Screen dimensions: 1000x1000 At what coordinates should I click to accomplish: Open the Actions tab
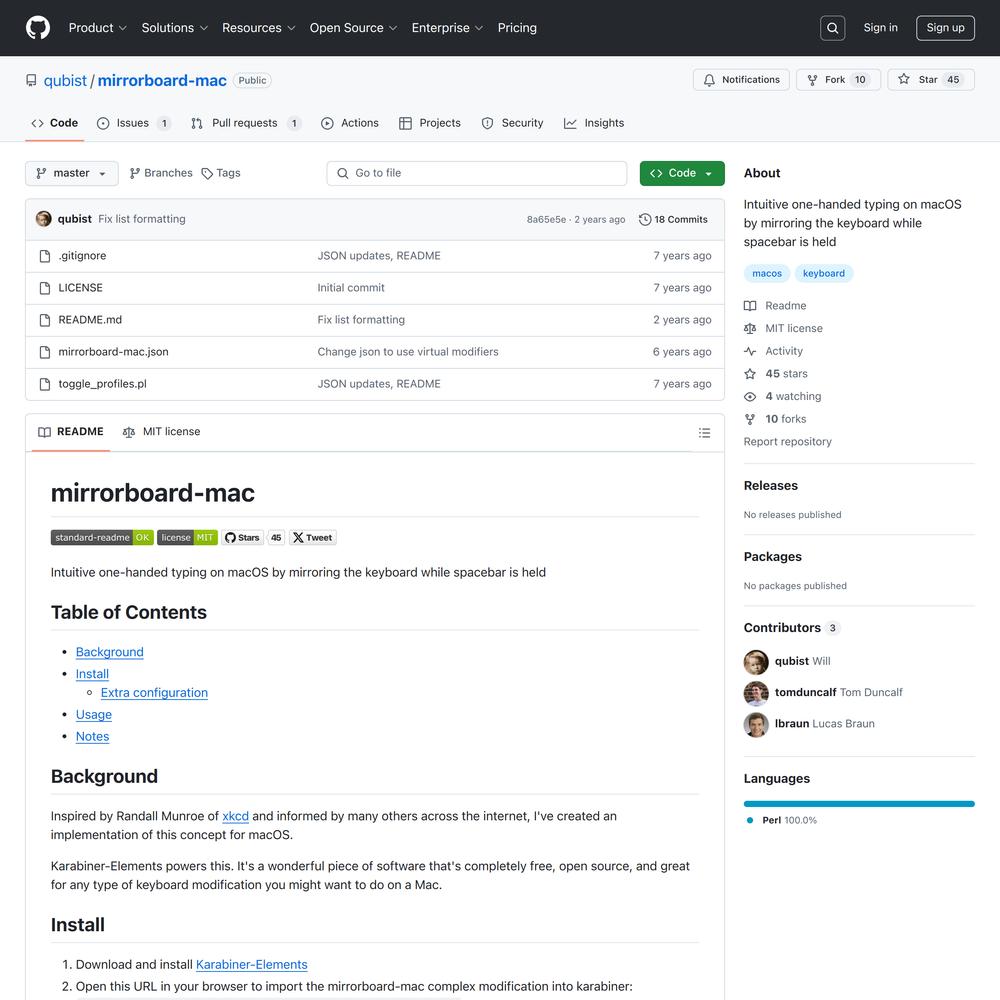(349, 123)
